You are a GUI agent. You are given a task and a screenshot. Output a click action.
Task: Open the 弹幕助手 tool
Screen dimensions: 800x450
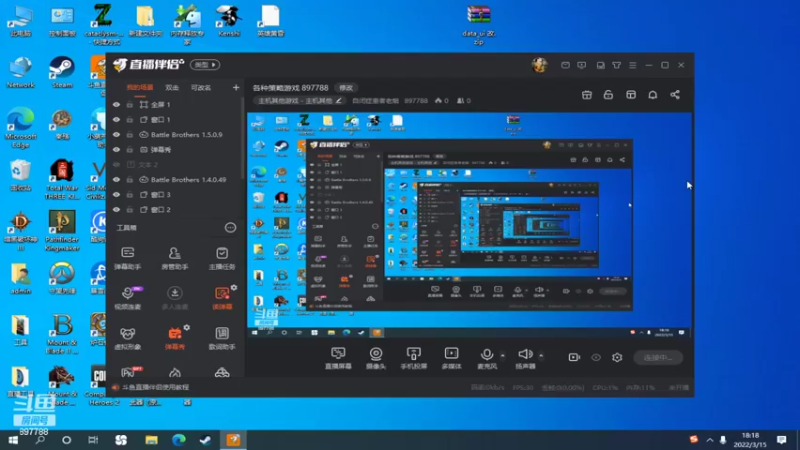pos(128,258)
